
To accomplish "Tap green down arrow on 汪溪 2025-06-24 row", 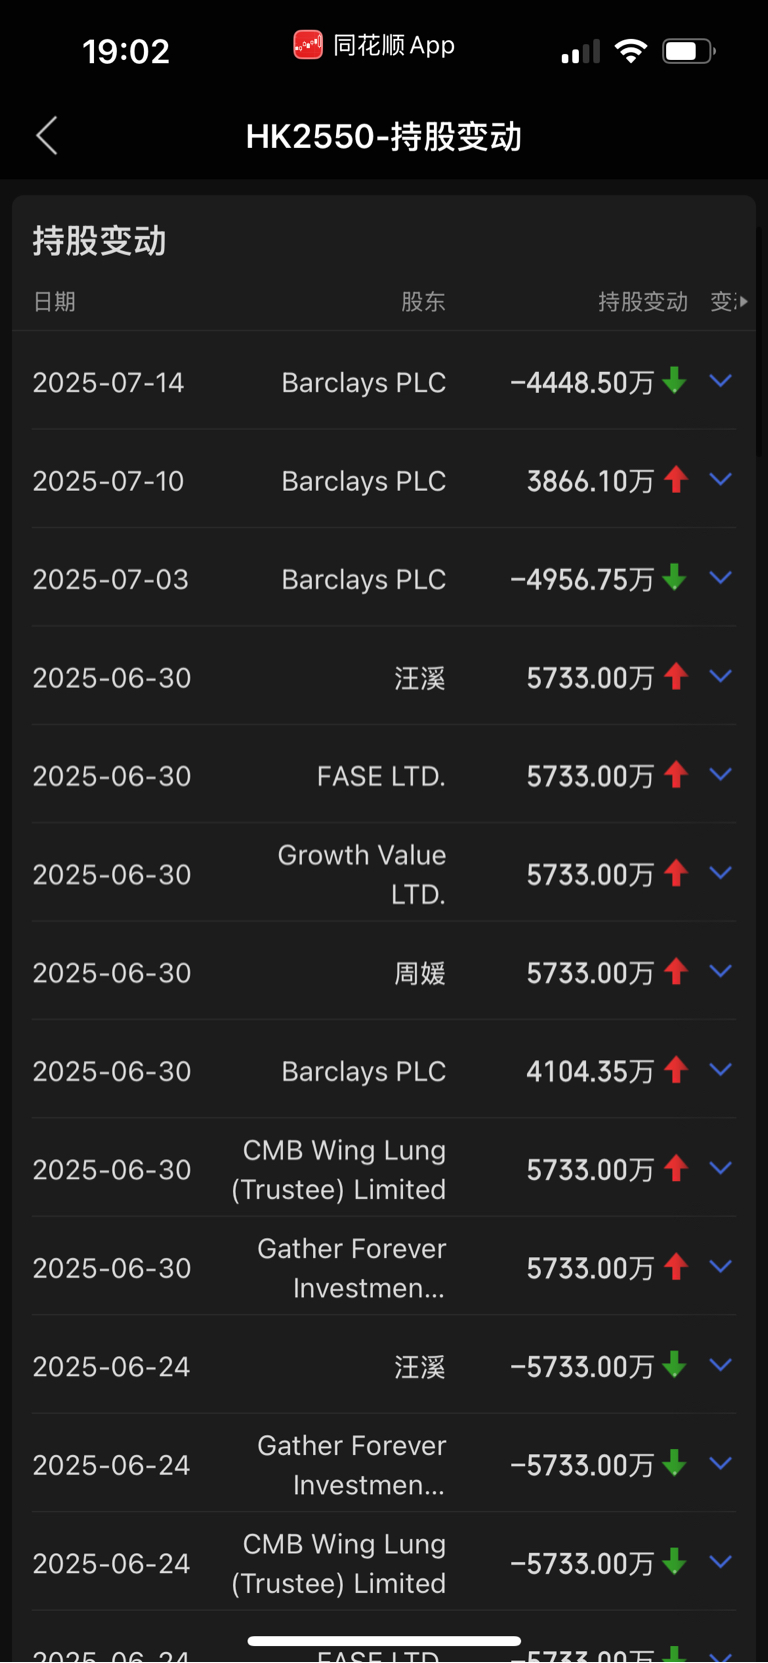I will (675, 1364).
